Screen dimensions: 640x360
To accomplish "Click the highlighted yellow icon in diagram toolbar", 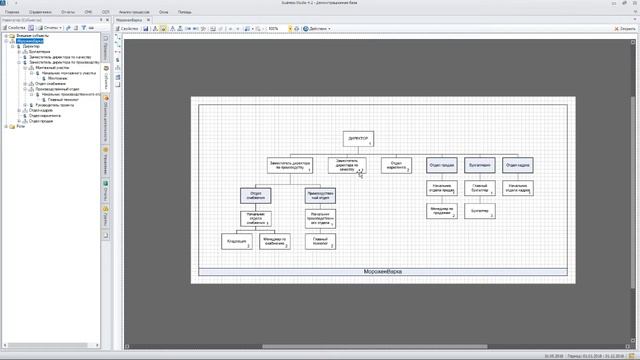I will pyautogui.click(x=163, y=29).
